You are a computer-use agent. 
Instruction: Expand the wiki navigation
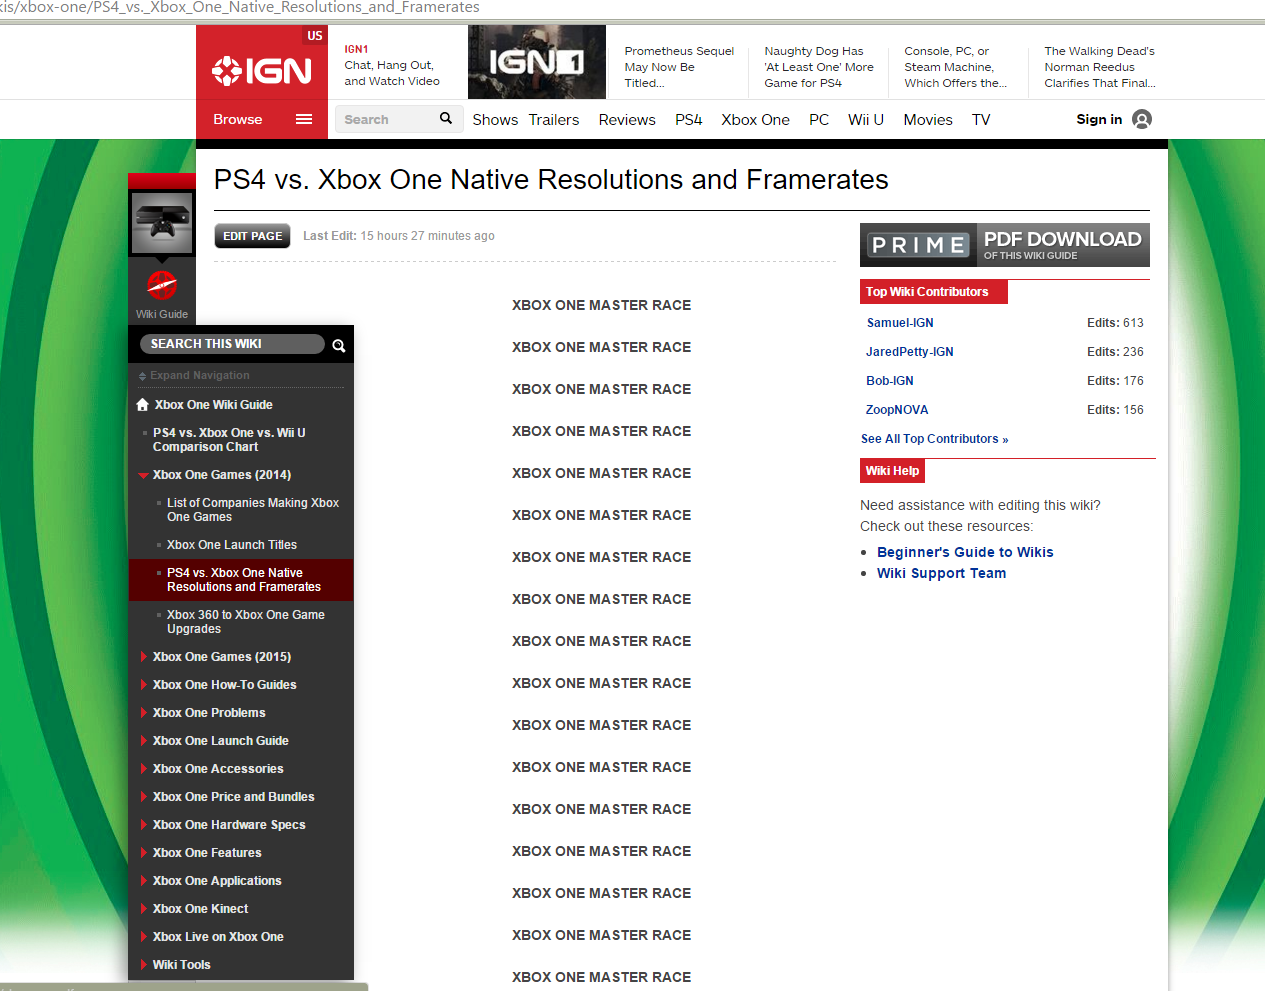[x=194, y=376]
